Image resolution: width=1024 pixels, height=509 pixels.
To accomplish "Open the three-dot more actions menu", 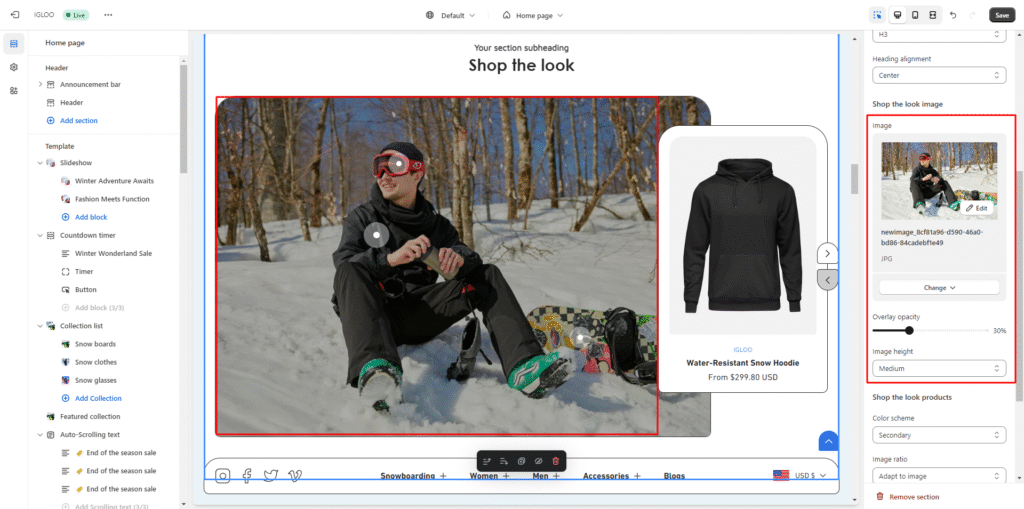I will pos(108,15).
